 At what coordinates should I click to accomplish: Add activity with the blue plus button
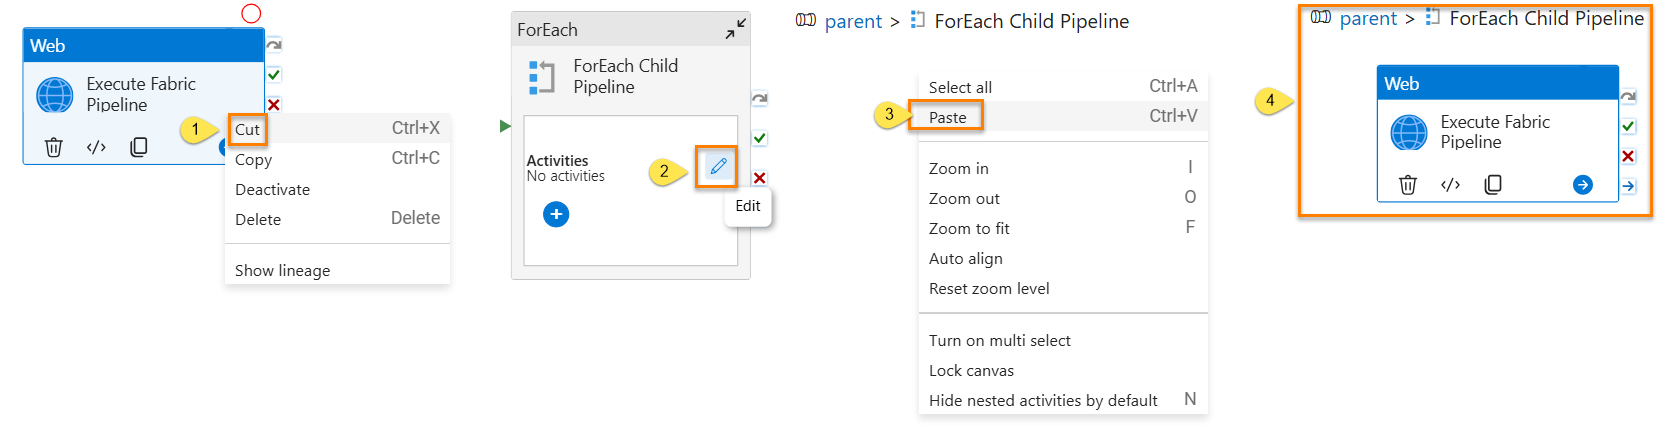pyautogui.click(x=556, y=214)
